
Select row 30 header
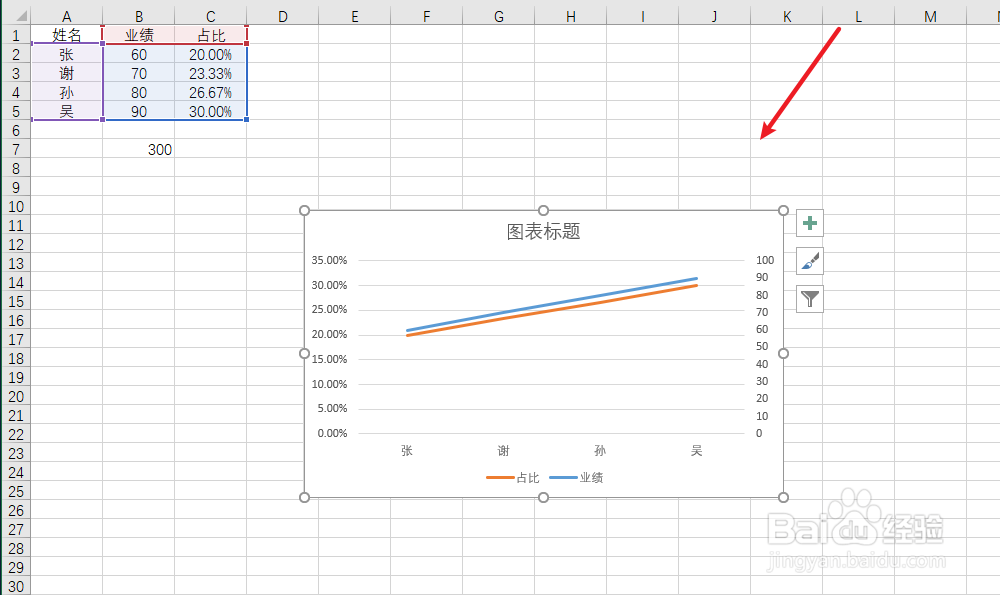click(16, 586)
